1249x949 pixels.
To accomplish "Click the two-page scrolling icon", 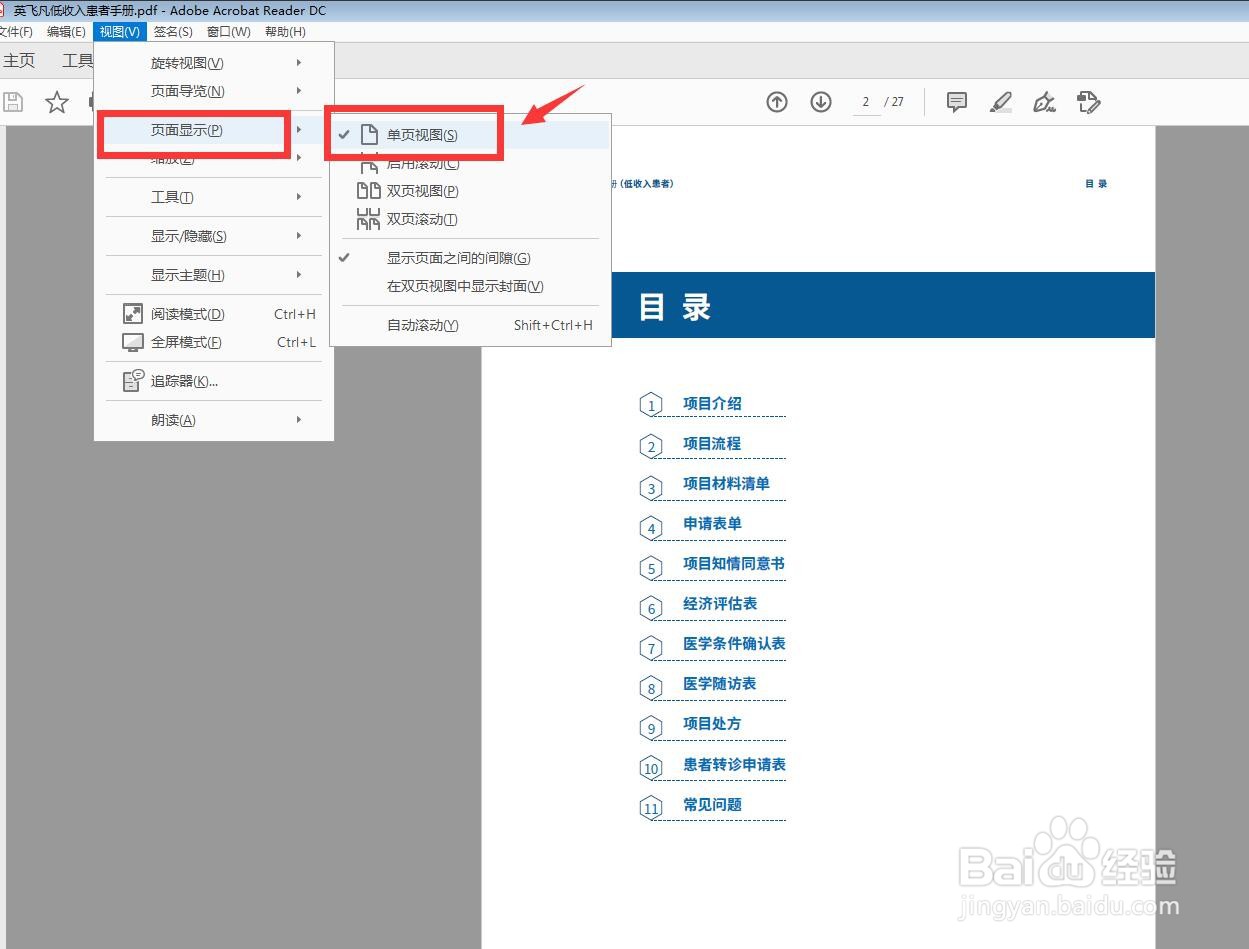I will pyautogui.click(x=368, y=219).
